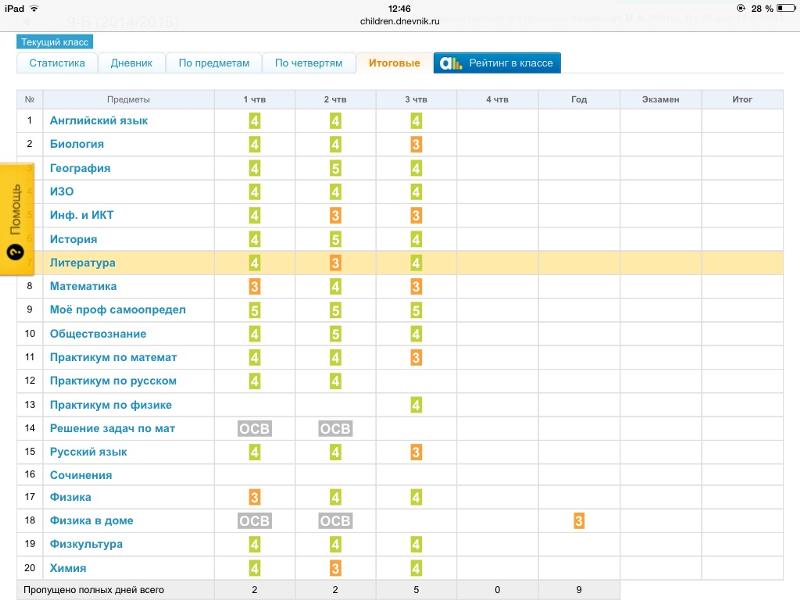Click Физкультура 3 чтв grade 4 badge
800x600 pixels.
416,544
